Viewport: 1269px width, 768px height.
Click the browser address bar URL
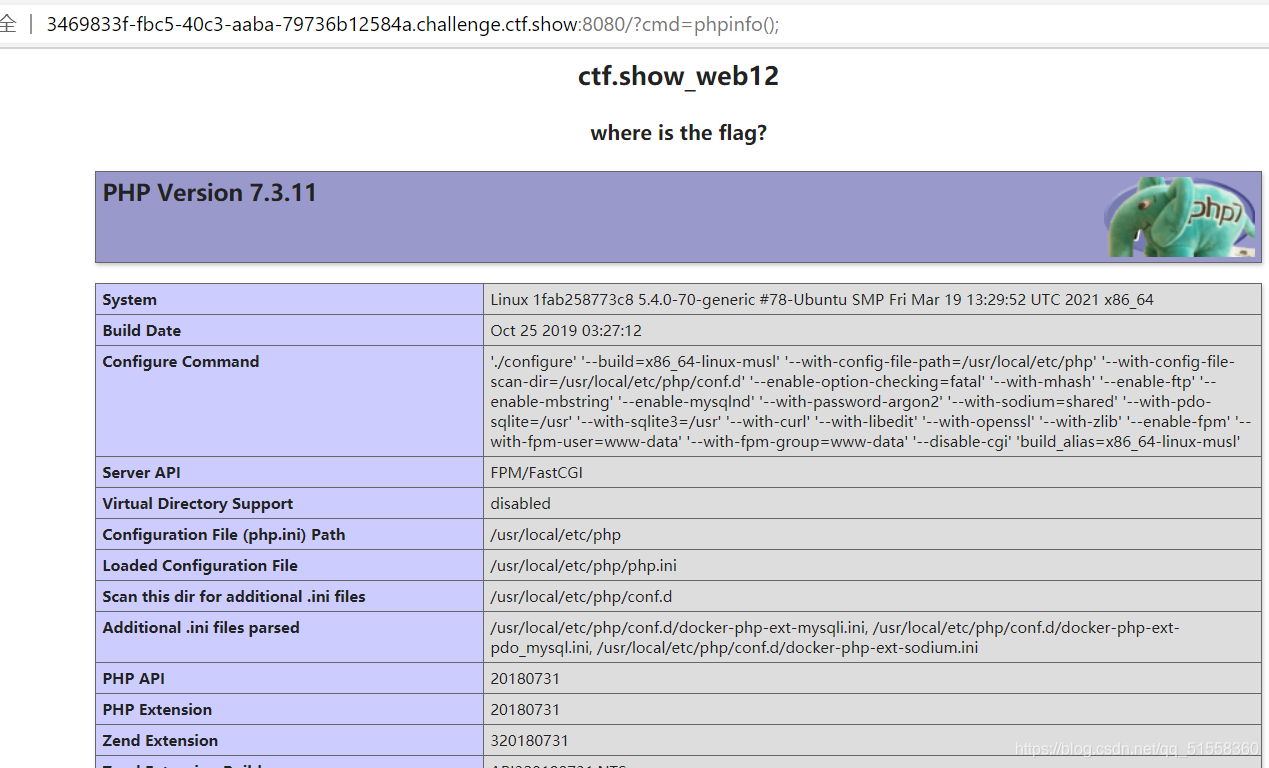click(413, 24)
